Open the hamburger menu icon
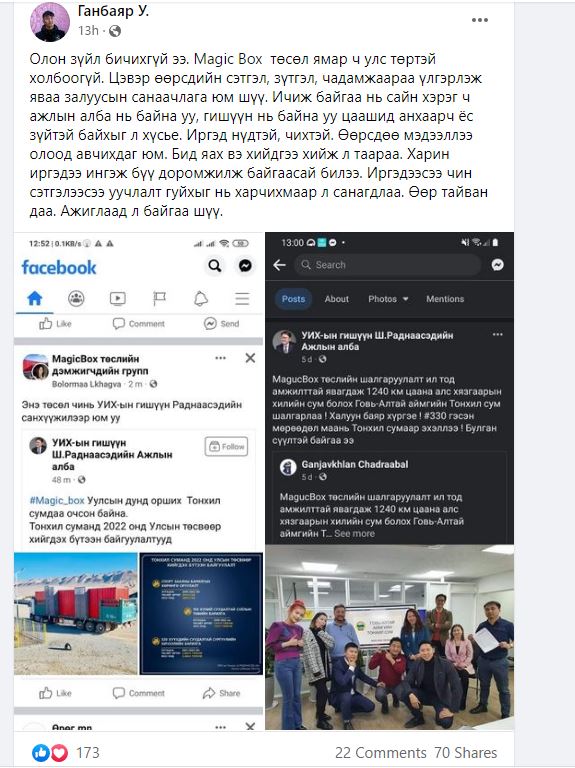 tap(242, 298)
